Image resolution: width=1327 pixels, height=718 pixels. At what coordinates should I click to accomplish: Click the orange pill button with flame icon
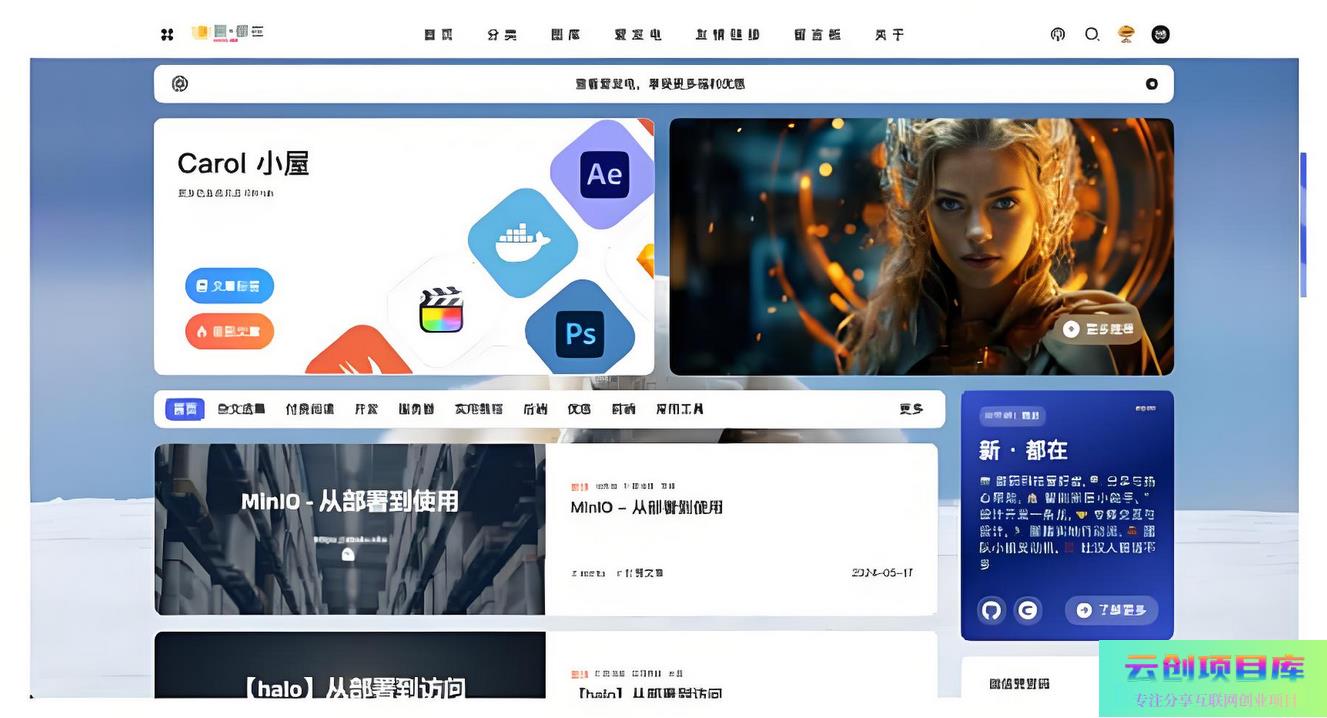[229, 331]
